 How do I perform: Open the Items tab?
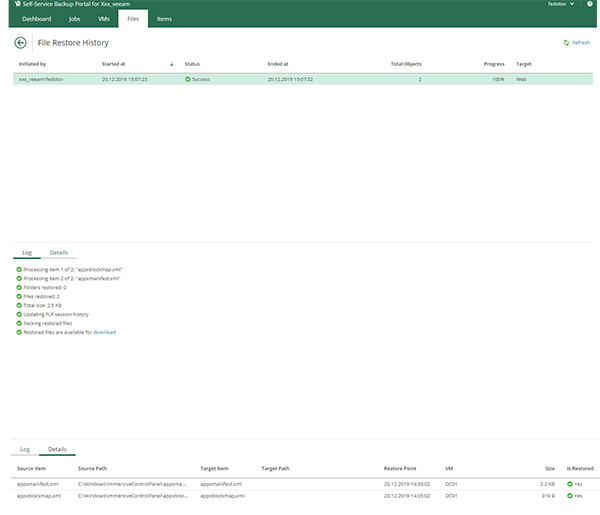(x=164, y=19)
